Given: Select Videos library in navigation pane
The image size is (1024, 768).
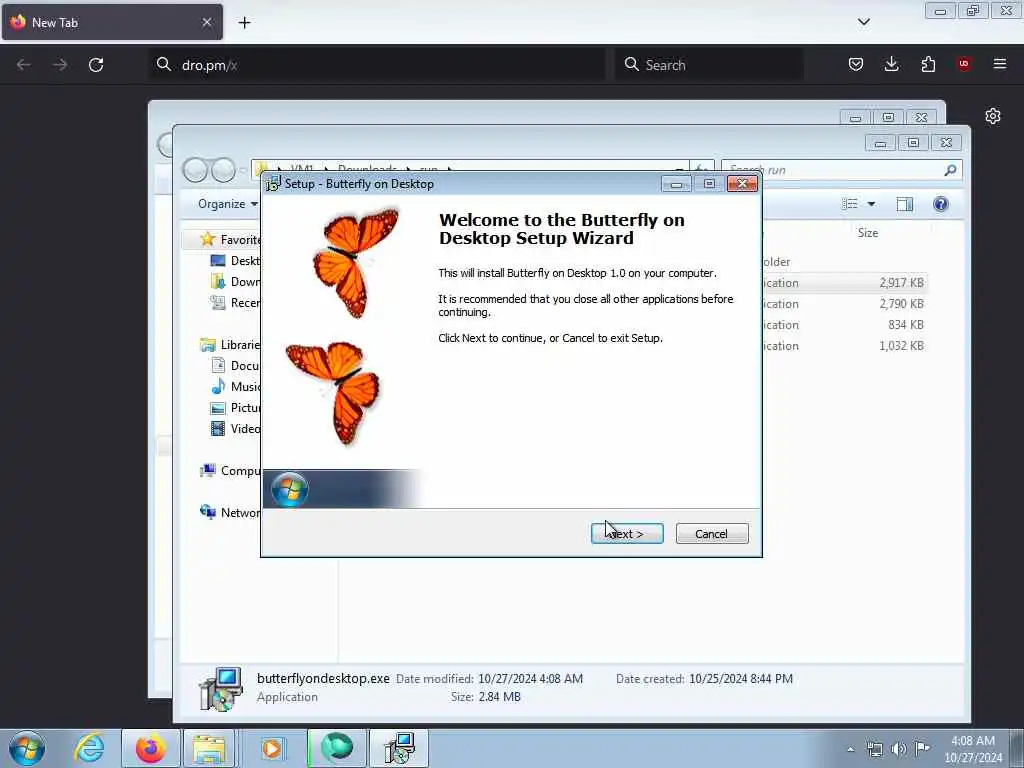Looking at the screenshot, I should coord(235,428).
